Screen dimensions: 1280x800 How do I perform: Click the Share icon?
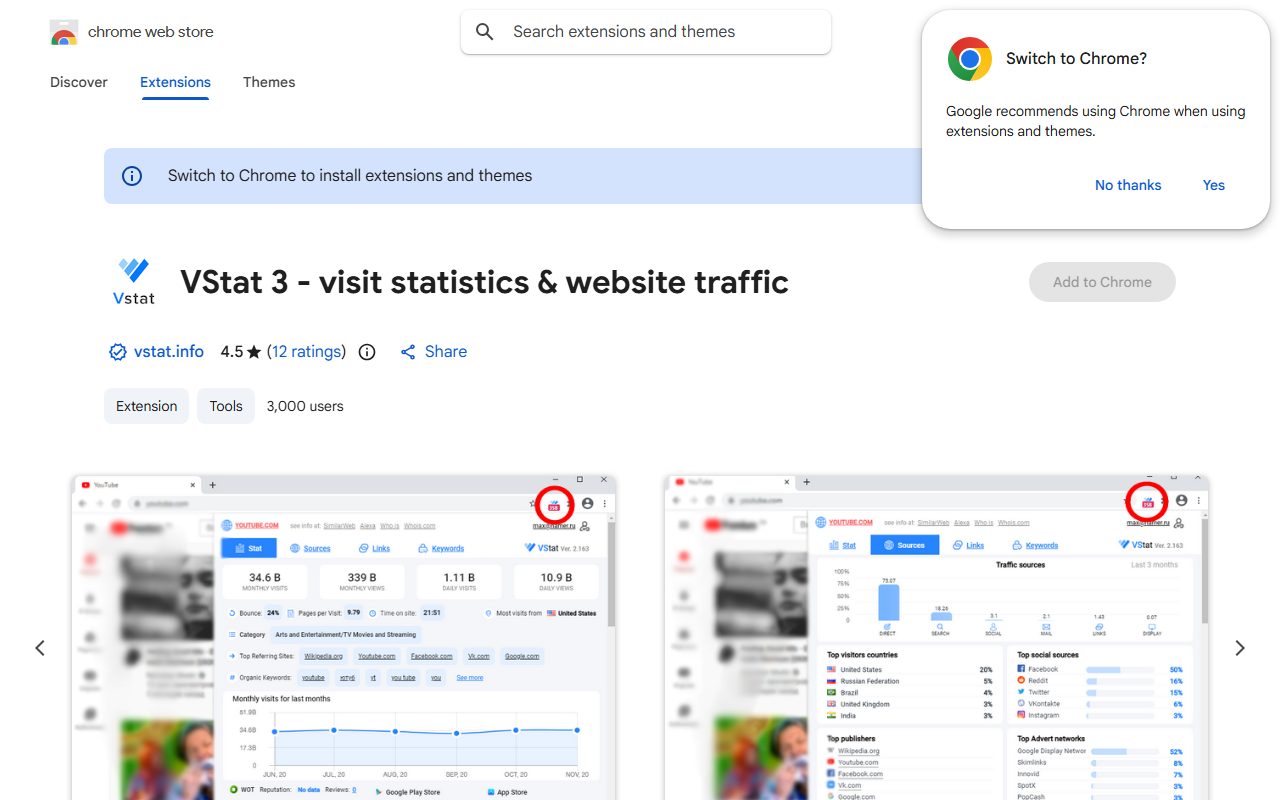click(408, 352)
